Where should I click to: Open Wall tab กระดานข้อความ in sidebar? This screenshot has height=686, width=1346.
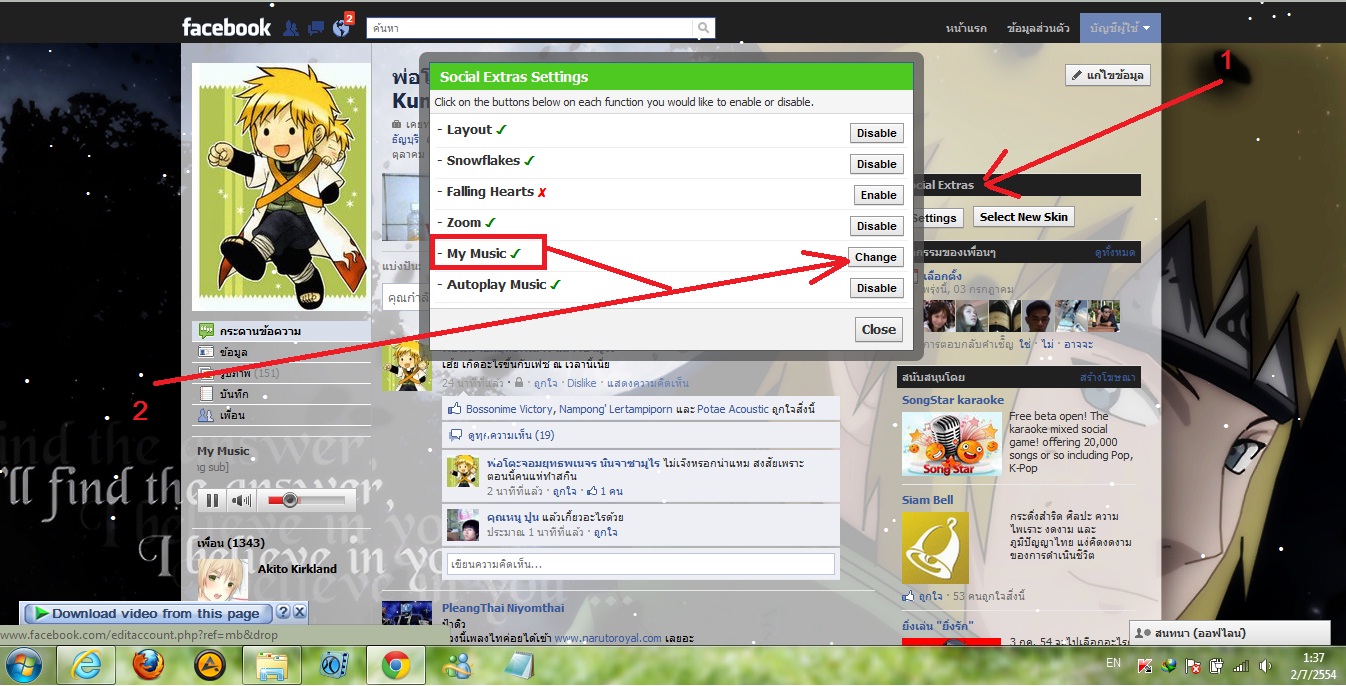pos(282,331)
